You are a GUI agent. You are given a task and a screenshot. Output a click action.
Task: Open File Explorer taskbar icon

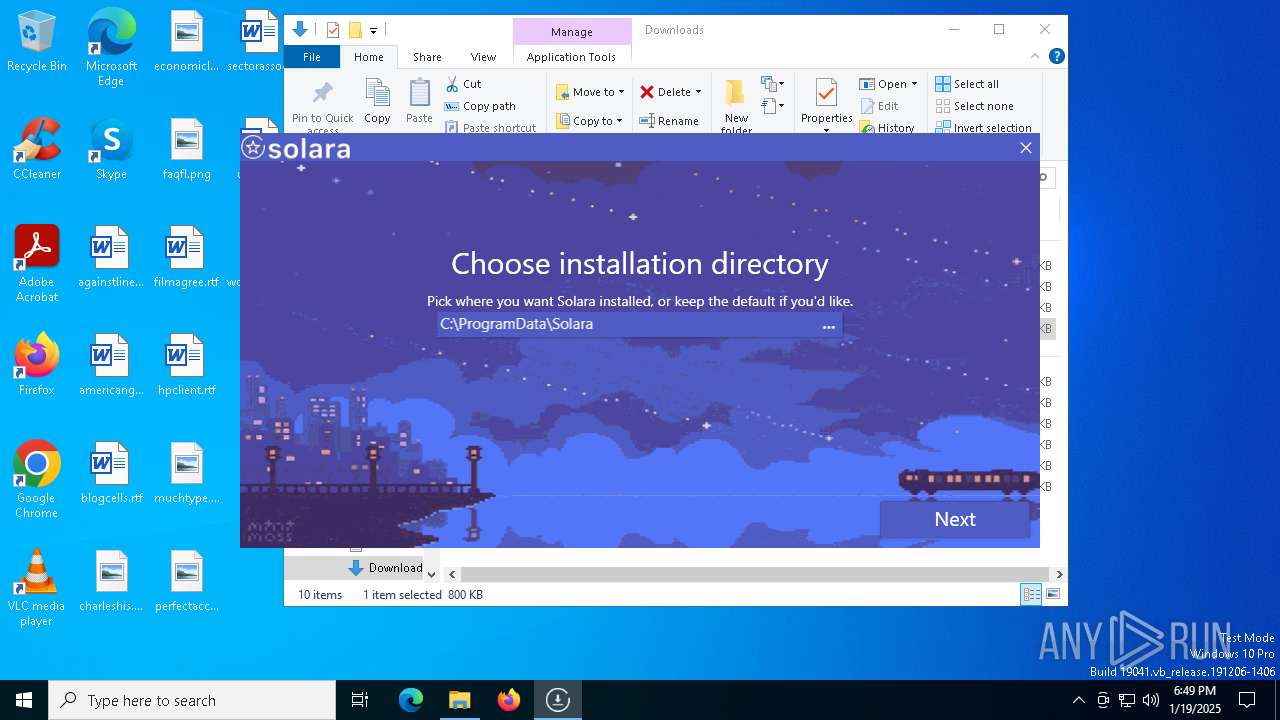coord(459,700)
